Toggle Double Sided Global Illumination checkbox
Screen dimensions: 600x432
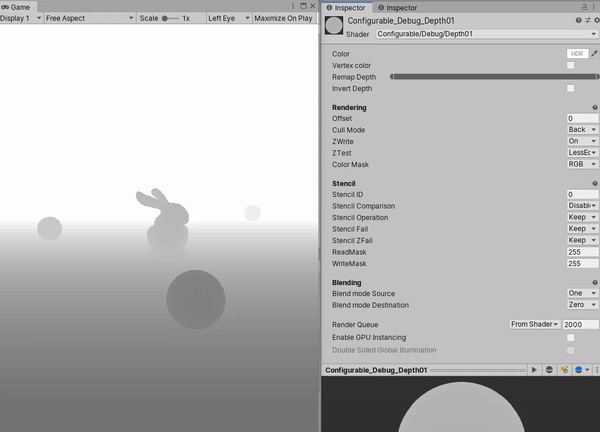click(571, 350)
